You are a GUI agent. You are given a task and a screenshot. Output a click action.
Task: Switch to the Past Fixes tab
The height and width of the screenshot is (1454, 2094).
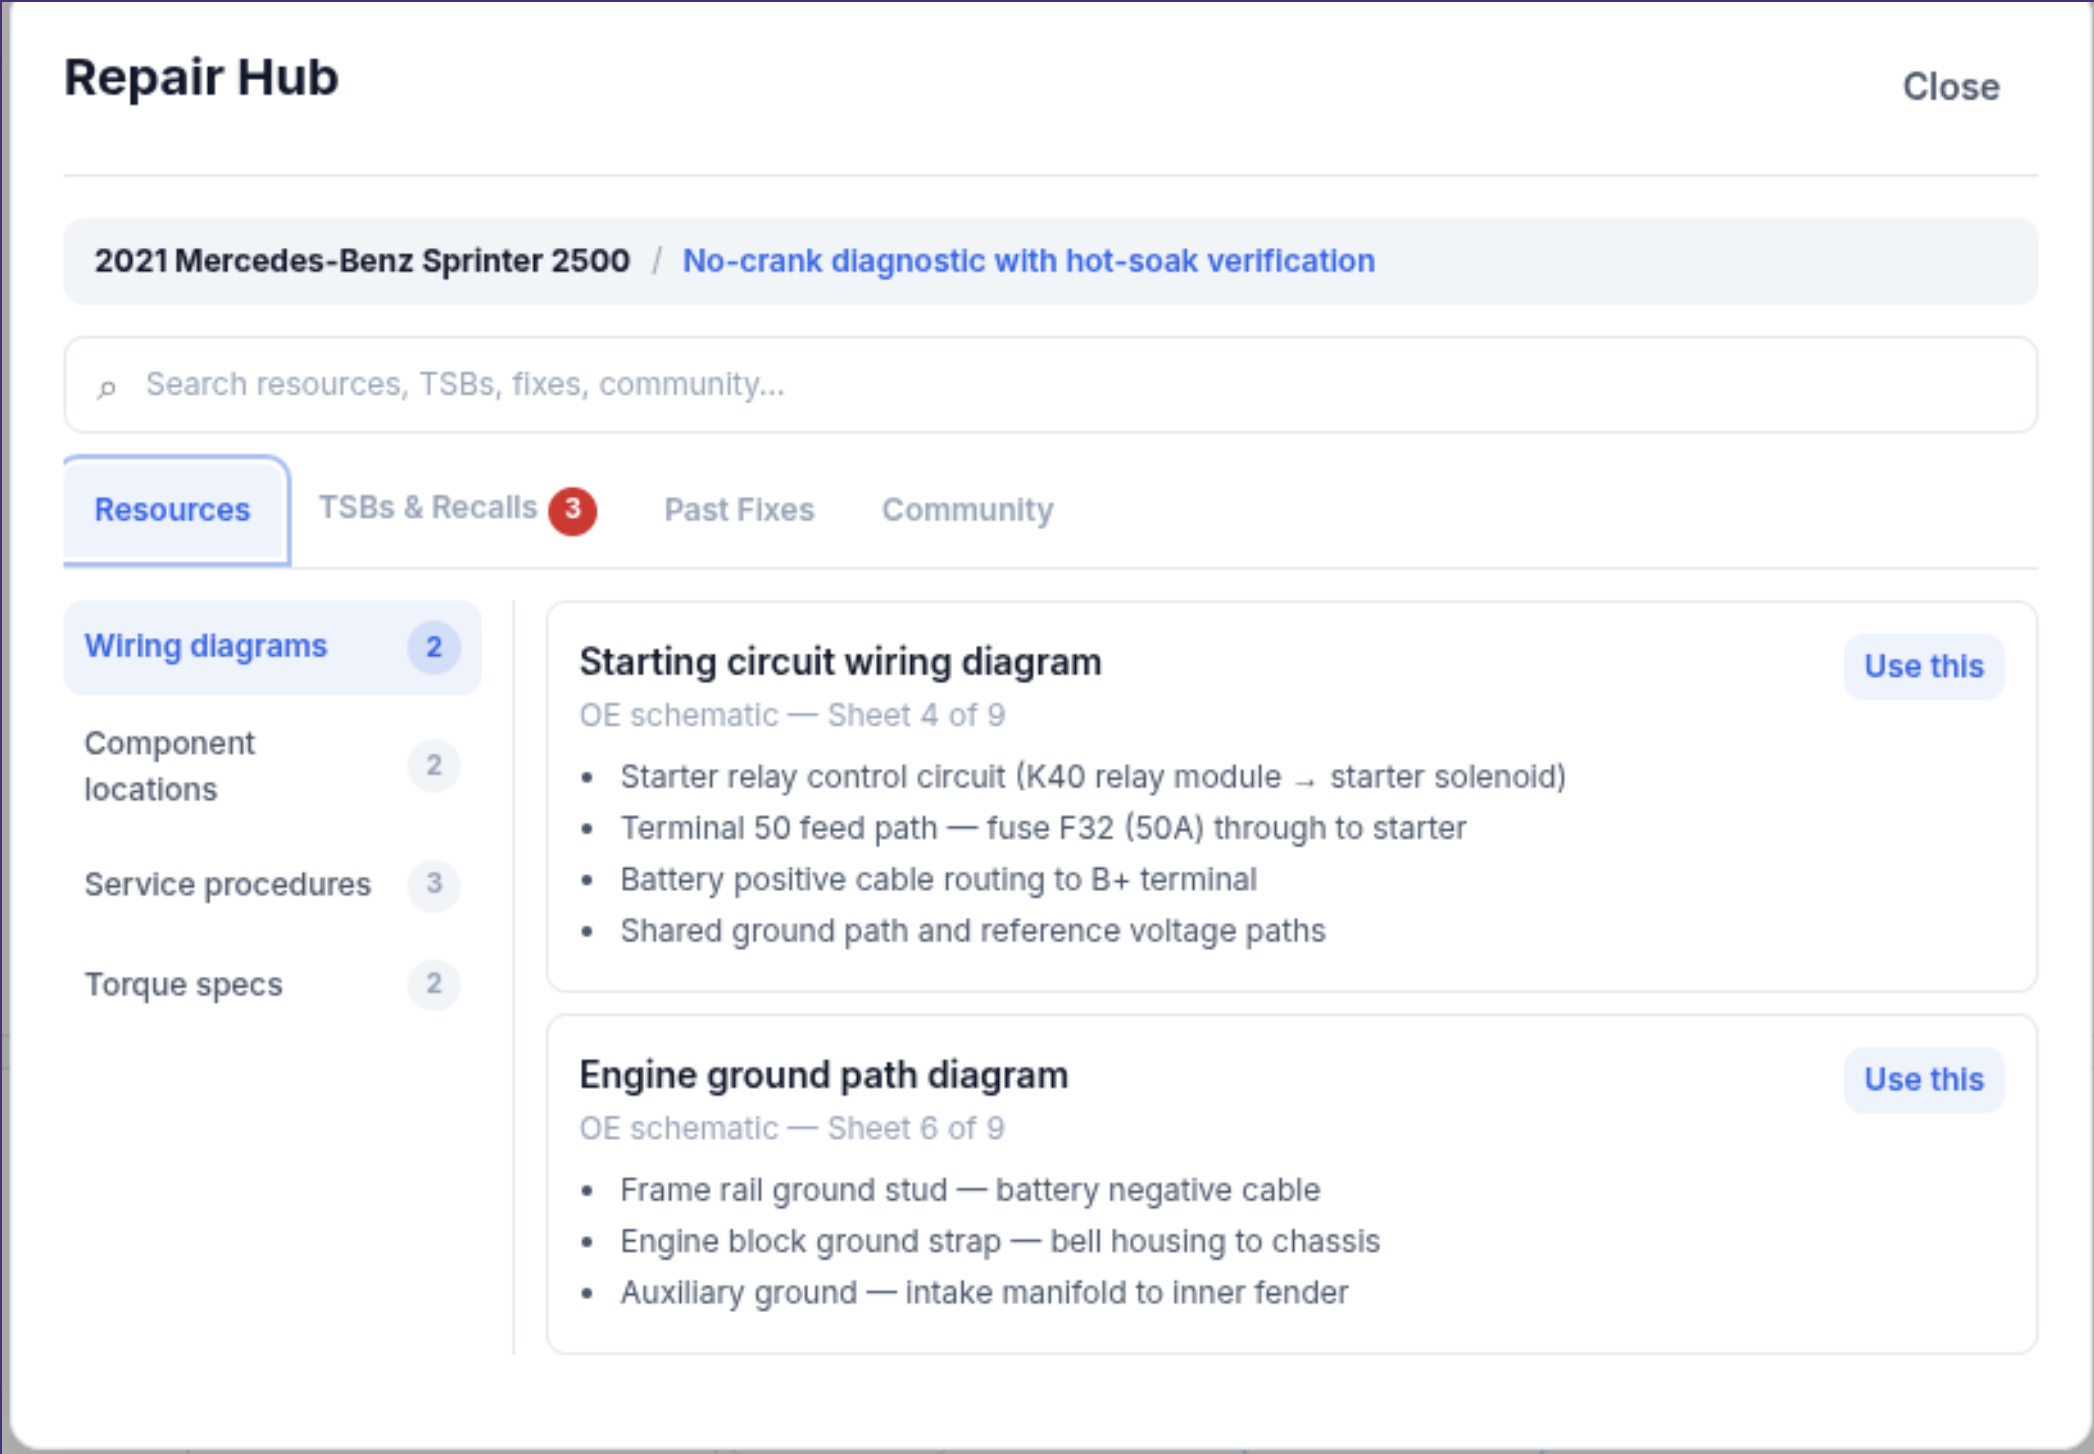[x=739, y=510]
